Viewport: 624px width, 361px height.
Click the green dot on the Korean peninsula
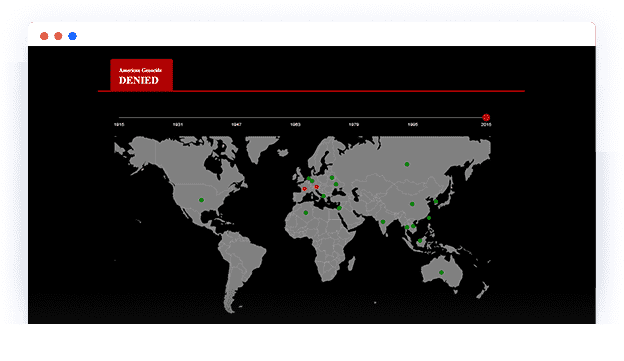(x=436, y=202)
